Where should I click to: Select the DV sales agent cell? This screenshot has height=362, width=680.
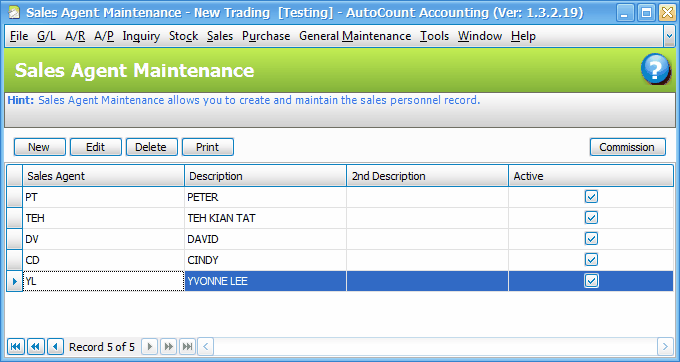(x=103, y=239)
